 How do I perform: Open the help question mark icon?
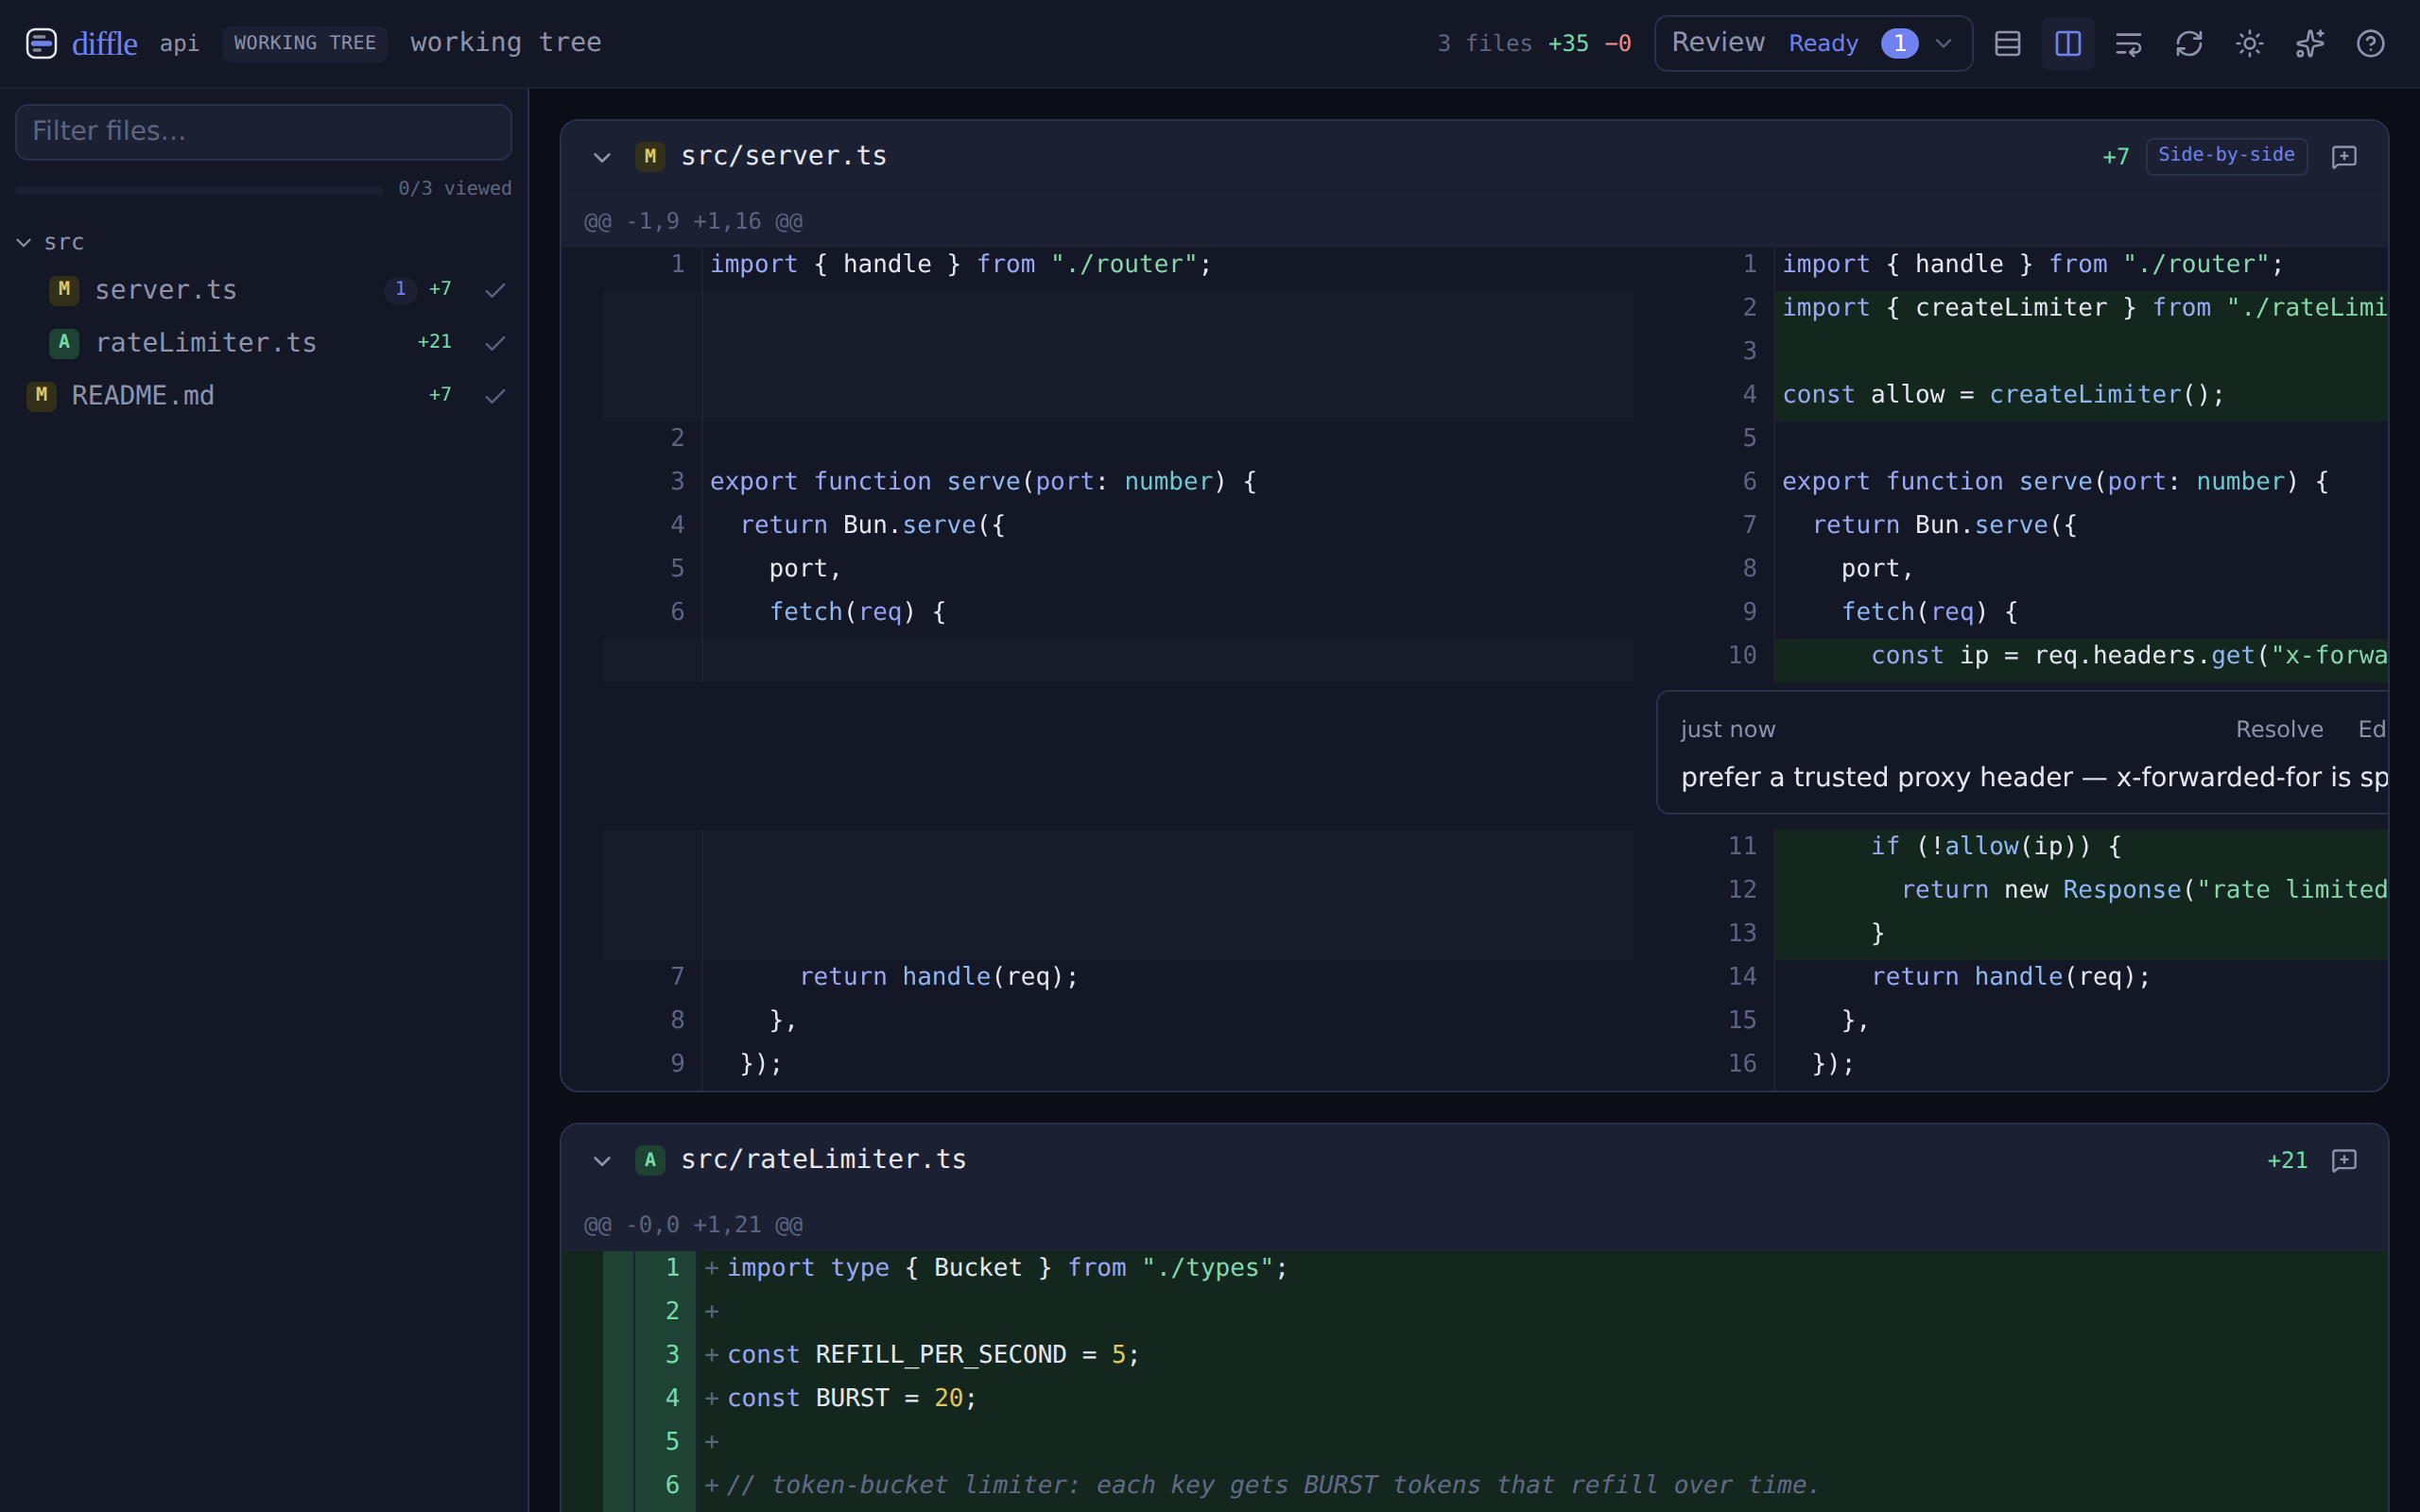[x=2370, y=43]
